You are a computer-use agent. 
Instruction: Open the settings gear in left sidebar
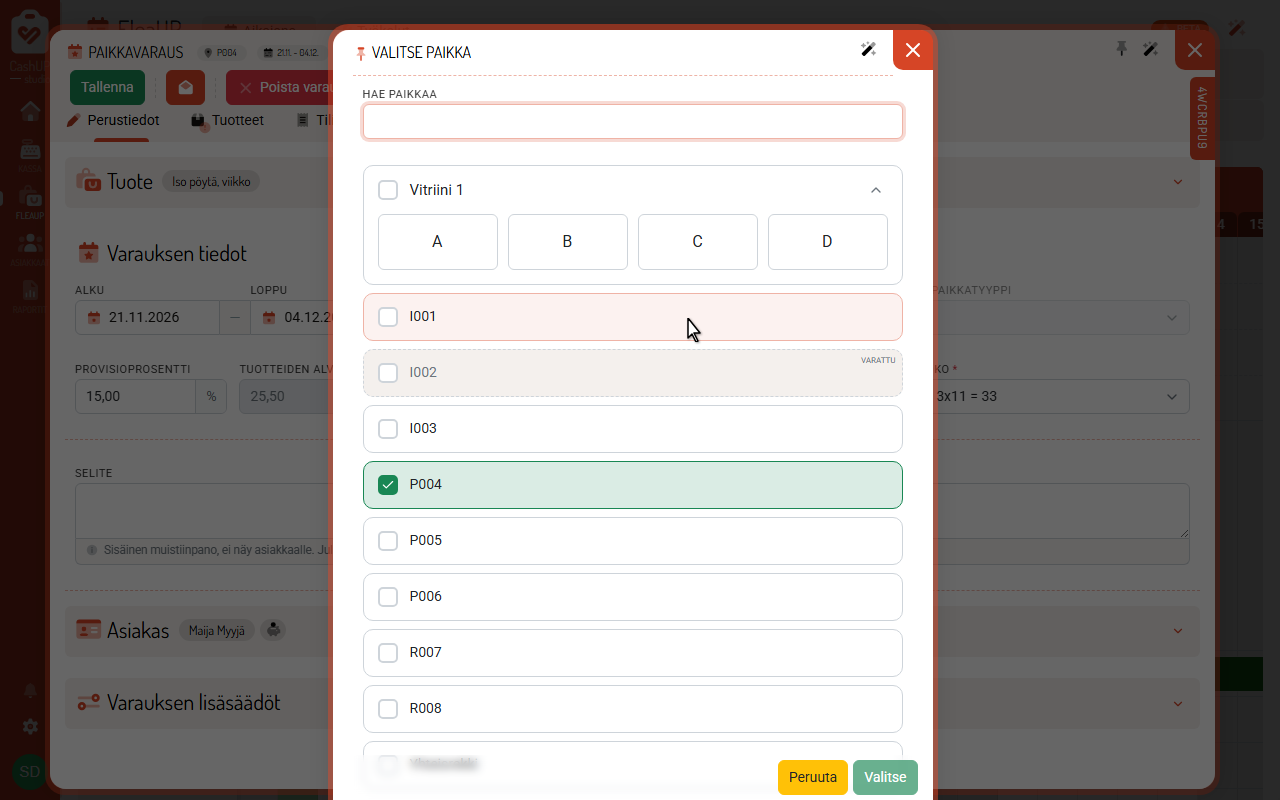click(x=30, y=727)
